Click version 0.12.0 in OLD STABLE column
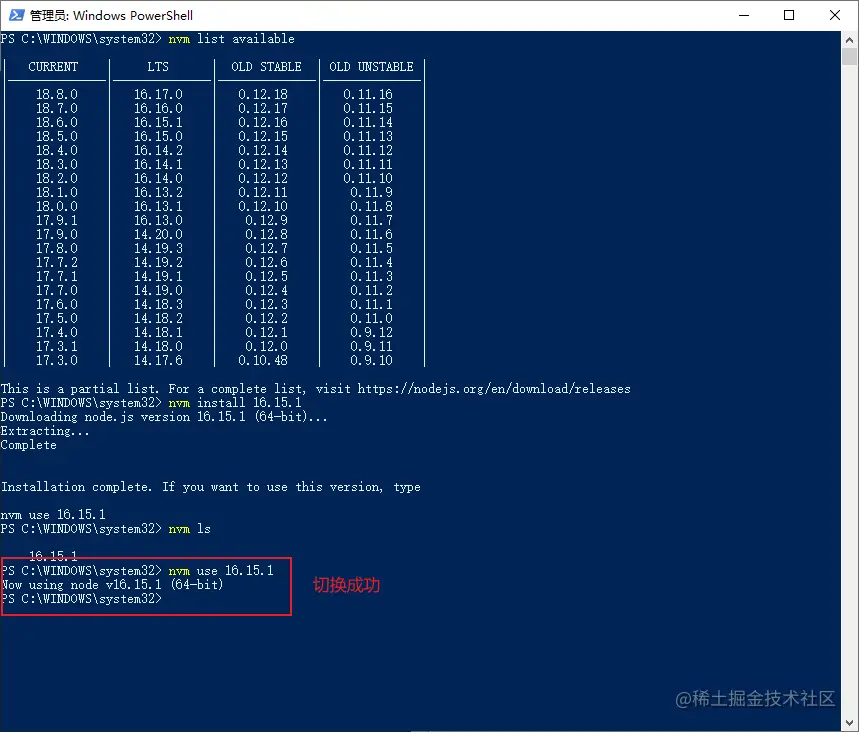 (266, 347)
